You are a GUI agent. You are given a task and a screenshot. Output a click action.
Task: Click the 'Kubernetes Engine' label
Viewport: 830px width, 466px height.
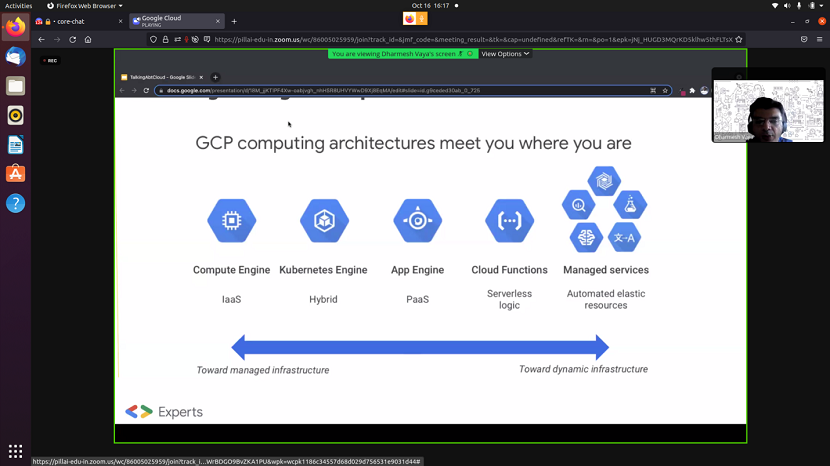point(323,270)
